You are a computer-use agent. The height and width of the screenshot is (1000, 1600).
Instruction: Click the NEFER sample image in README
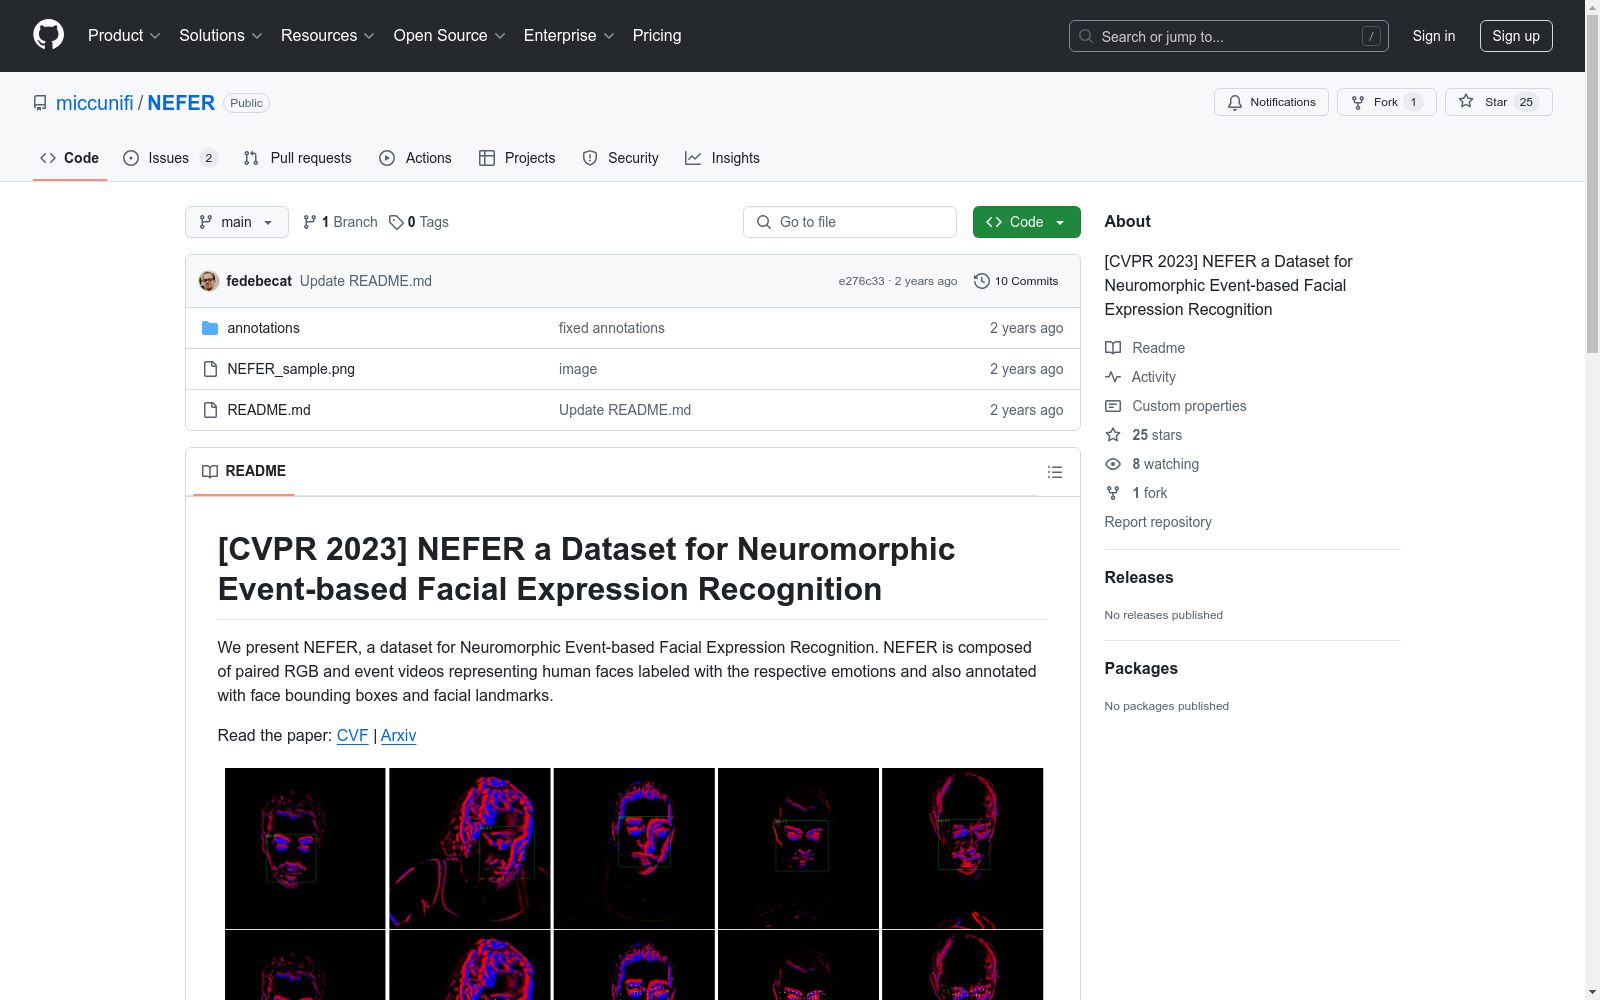click(634, 884)
